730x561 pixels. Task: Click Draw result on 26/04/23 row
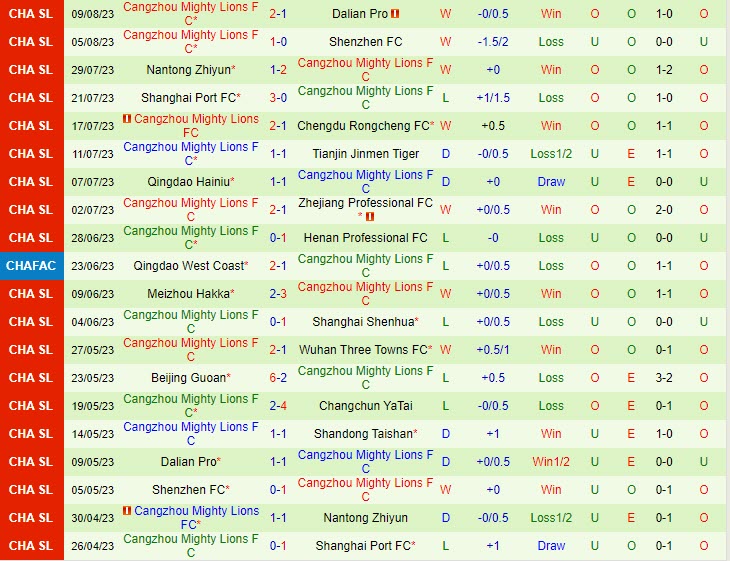pos(551,546)
